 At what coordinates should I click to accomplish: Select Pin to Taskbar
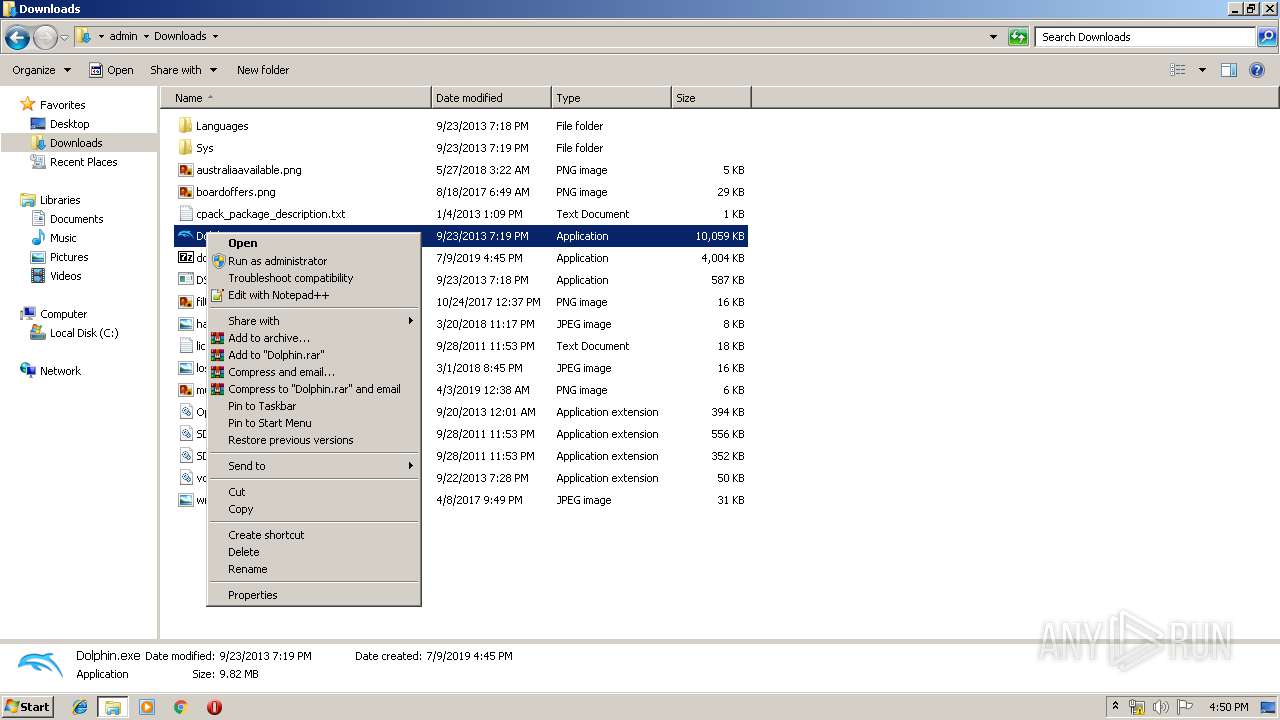[313, 406]
